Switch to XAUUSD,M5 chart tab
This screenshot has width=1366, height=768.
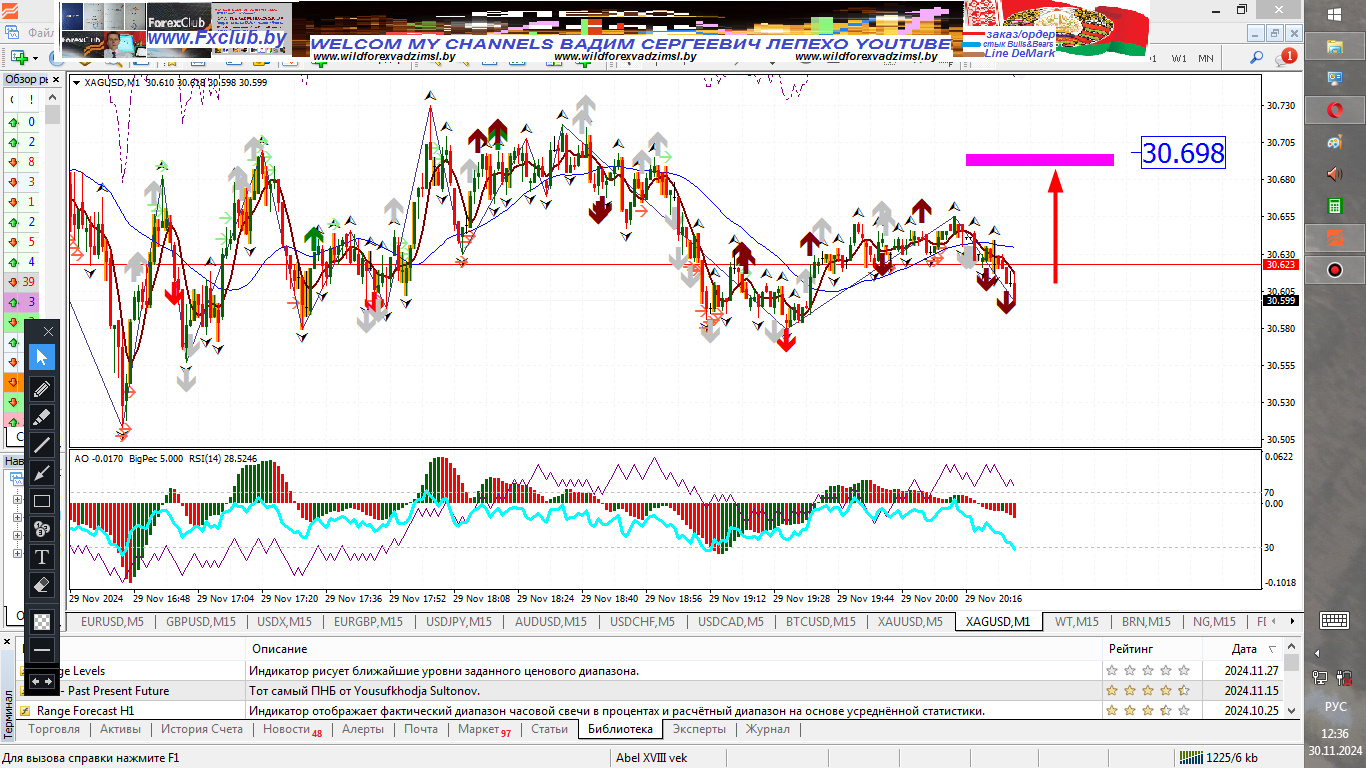point(910,622)
